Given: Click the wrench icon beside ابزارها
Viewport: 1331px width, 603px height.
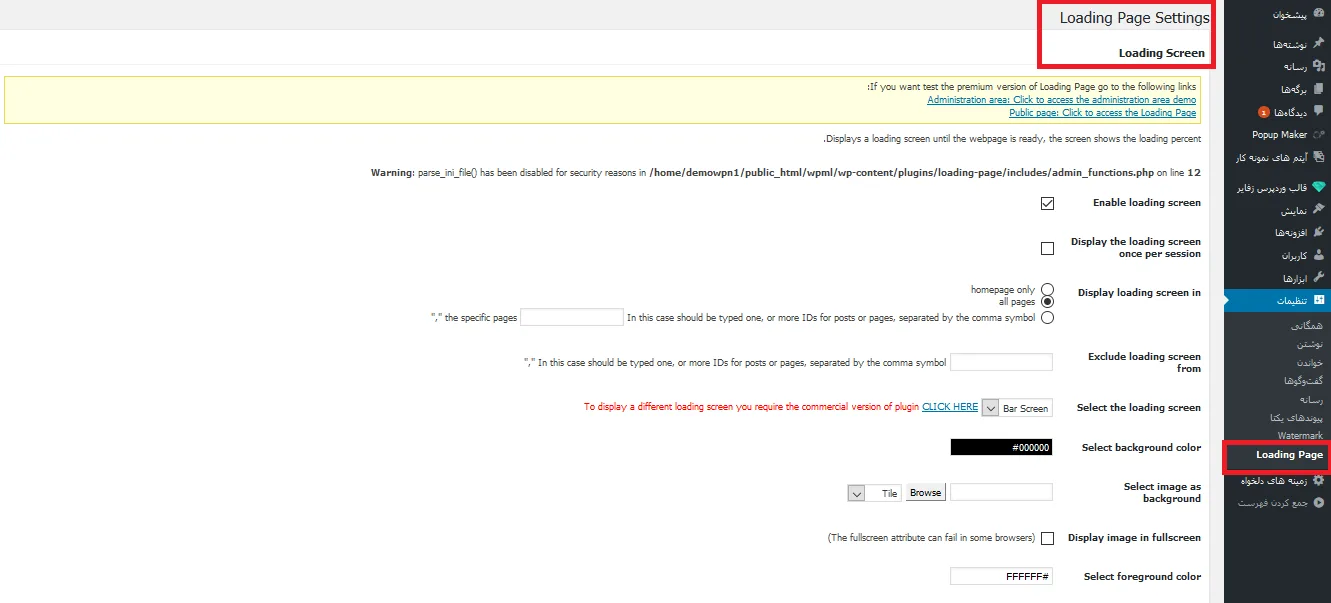Looking at the screenshot, I should pos(1318,277).
